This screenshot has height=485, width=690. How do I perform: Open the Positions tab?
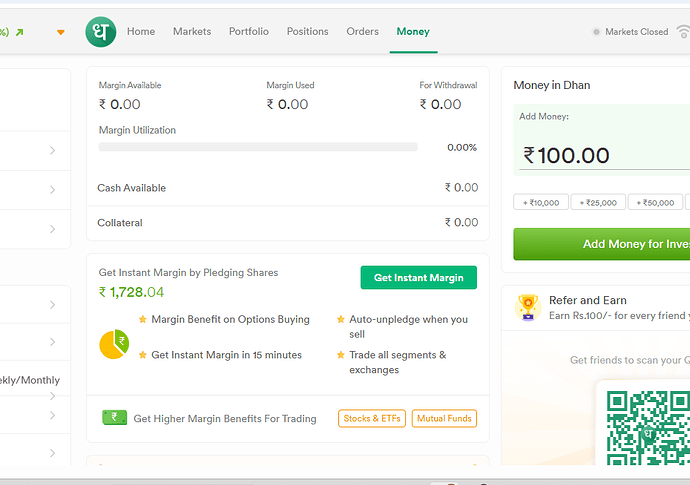point(308,32)
